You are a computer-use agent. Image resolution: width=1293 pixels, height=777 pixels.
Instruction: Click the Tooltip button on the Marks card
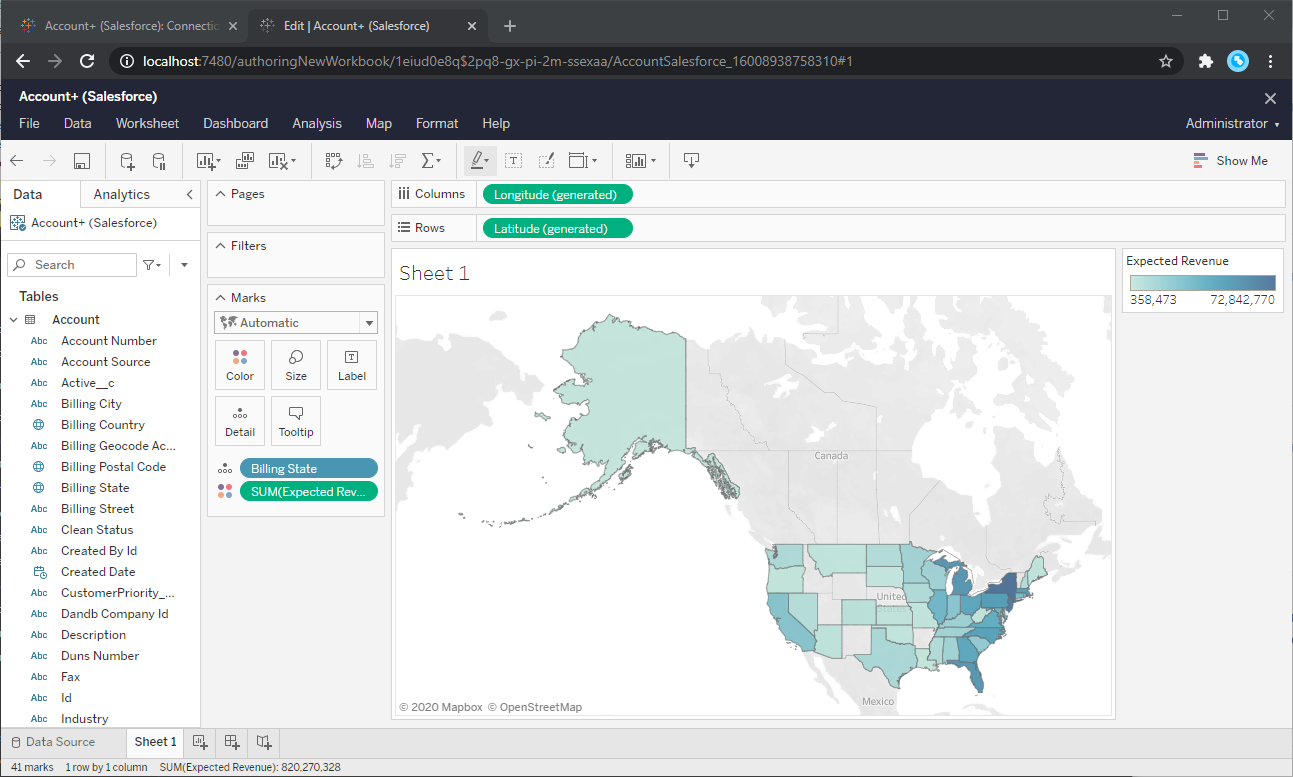click(296, 421)
